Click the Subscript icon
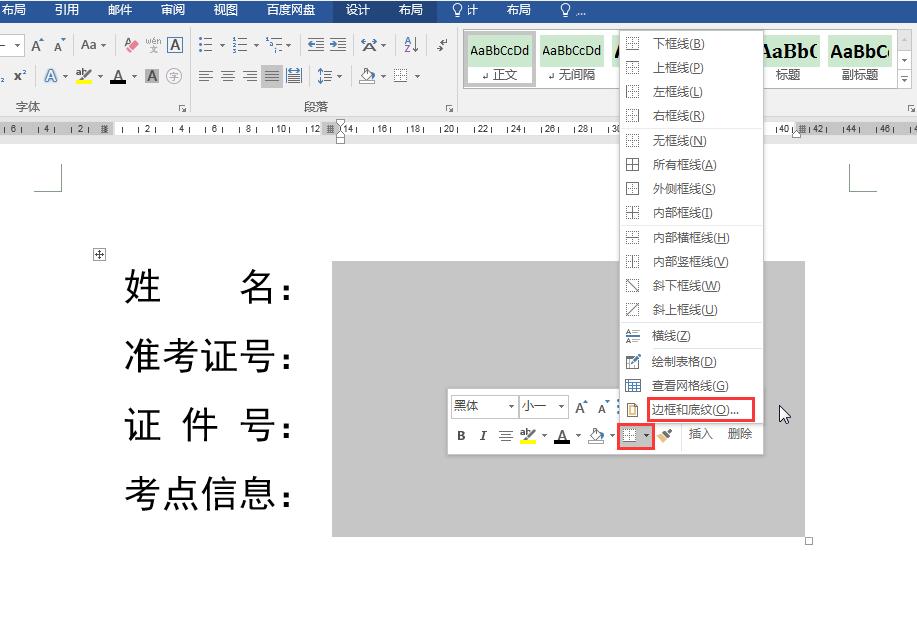This screenshot has width=917, height=617. tap(4, 76)
